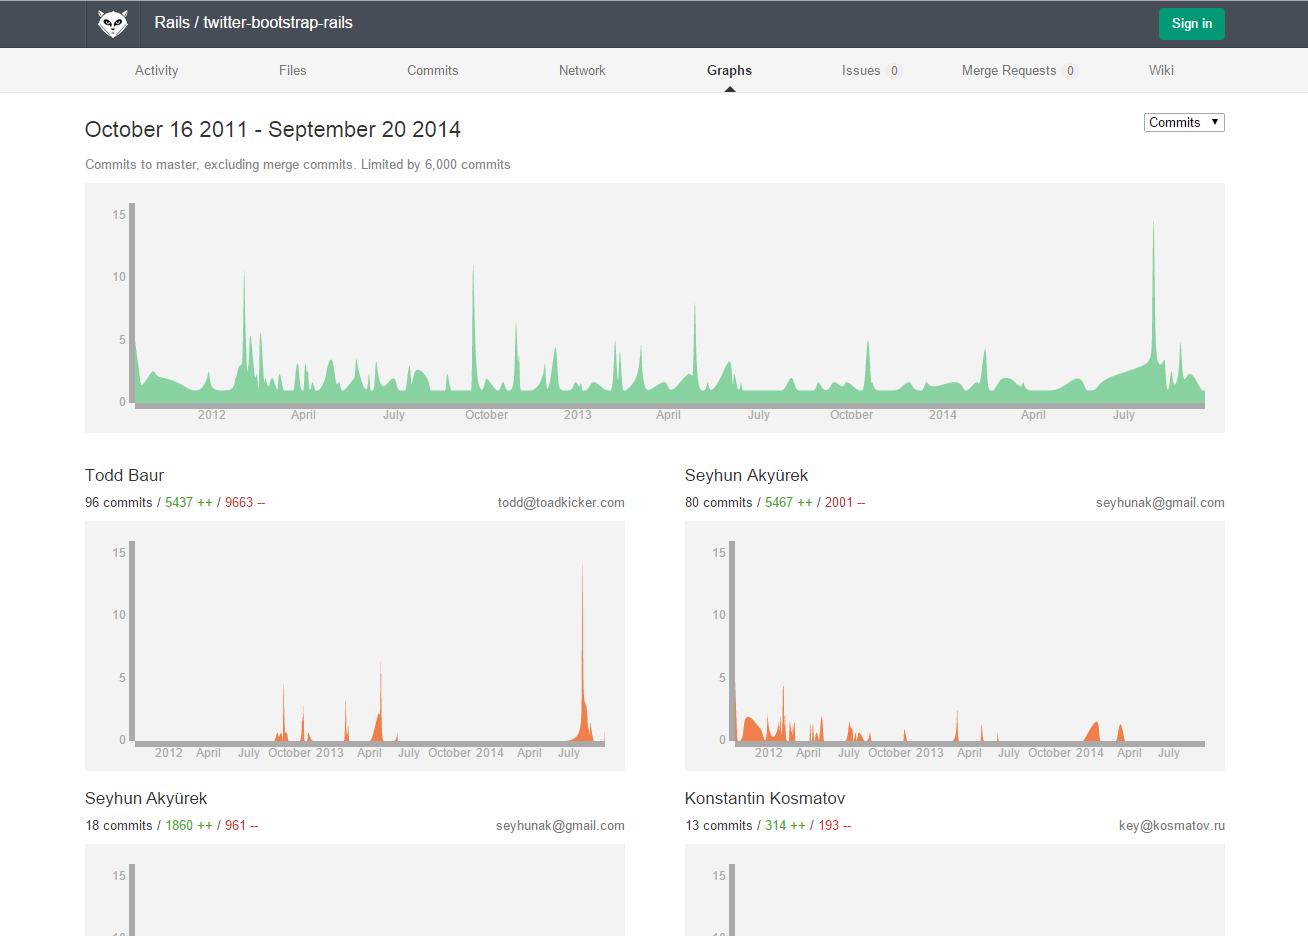1308x936 pixels.
Task: Click the '1860 ++' additions count
Action: point(189,825)
